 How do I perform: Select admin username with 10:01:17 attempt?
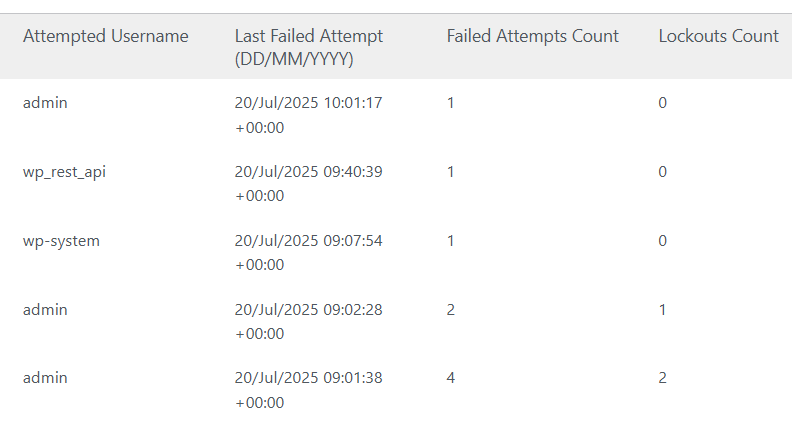[x=45, y=103]
